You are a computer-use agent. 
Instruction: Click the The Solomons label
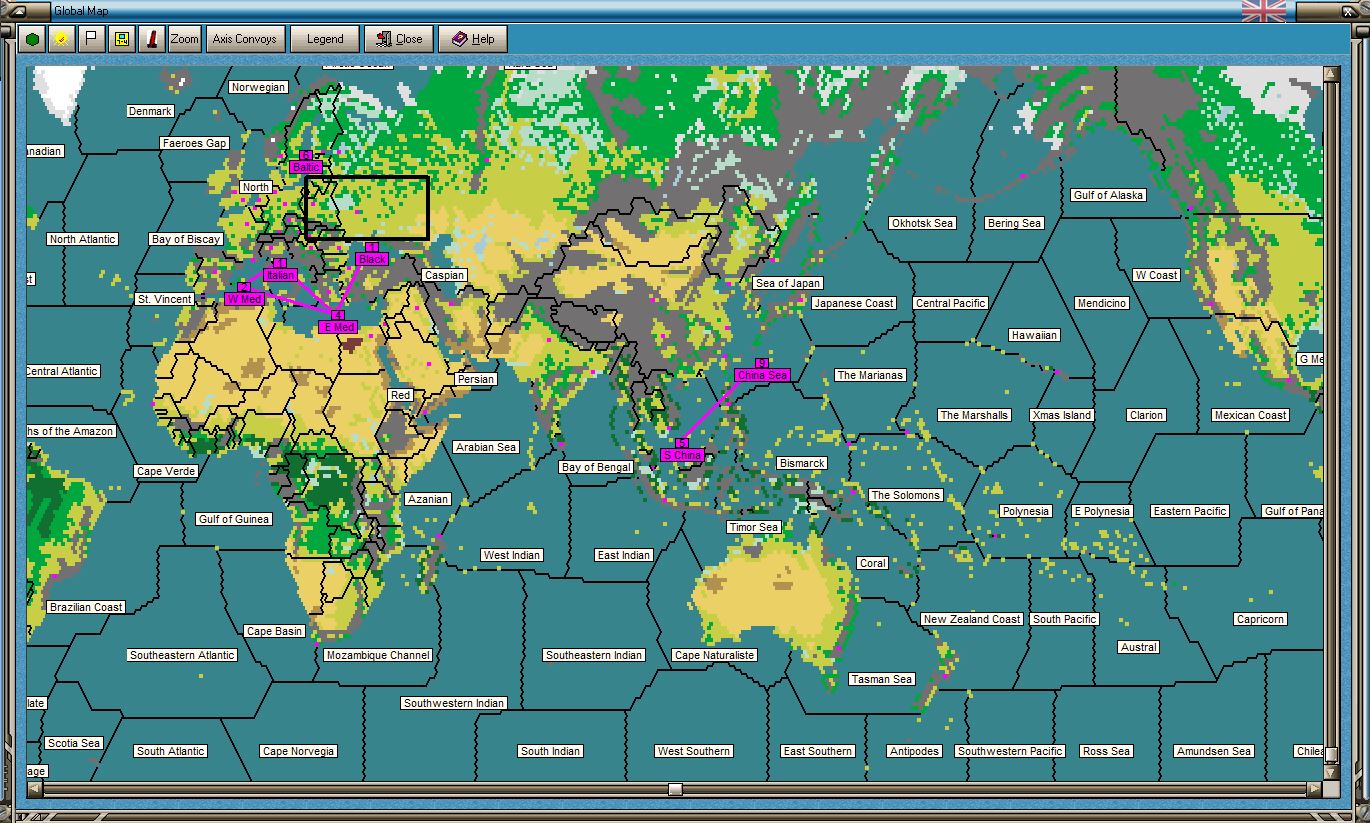905,495
